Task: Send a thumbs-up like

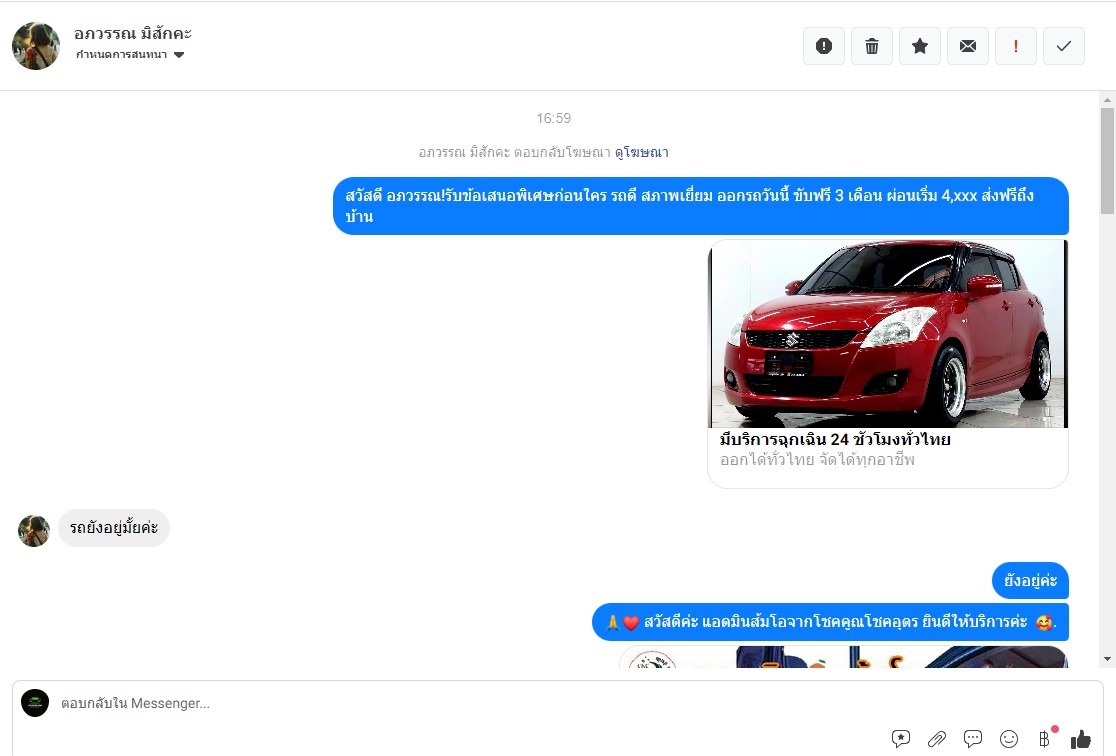Action: point(1081,739)
